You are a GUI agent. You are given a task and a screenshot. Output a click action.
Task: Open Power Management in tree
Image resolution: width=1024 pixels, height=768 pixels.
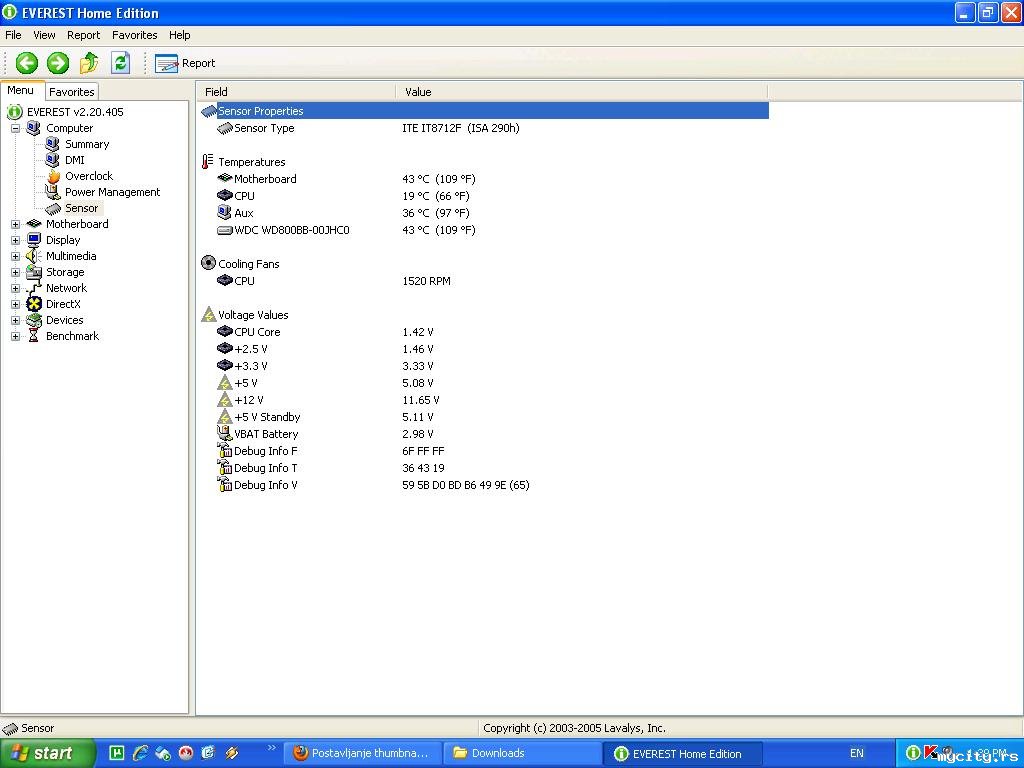(112, 192)
